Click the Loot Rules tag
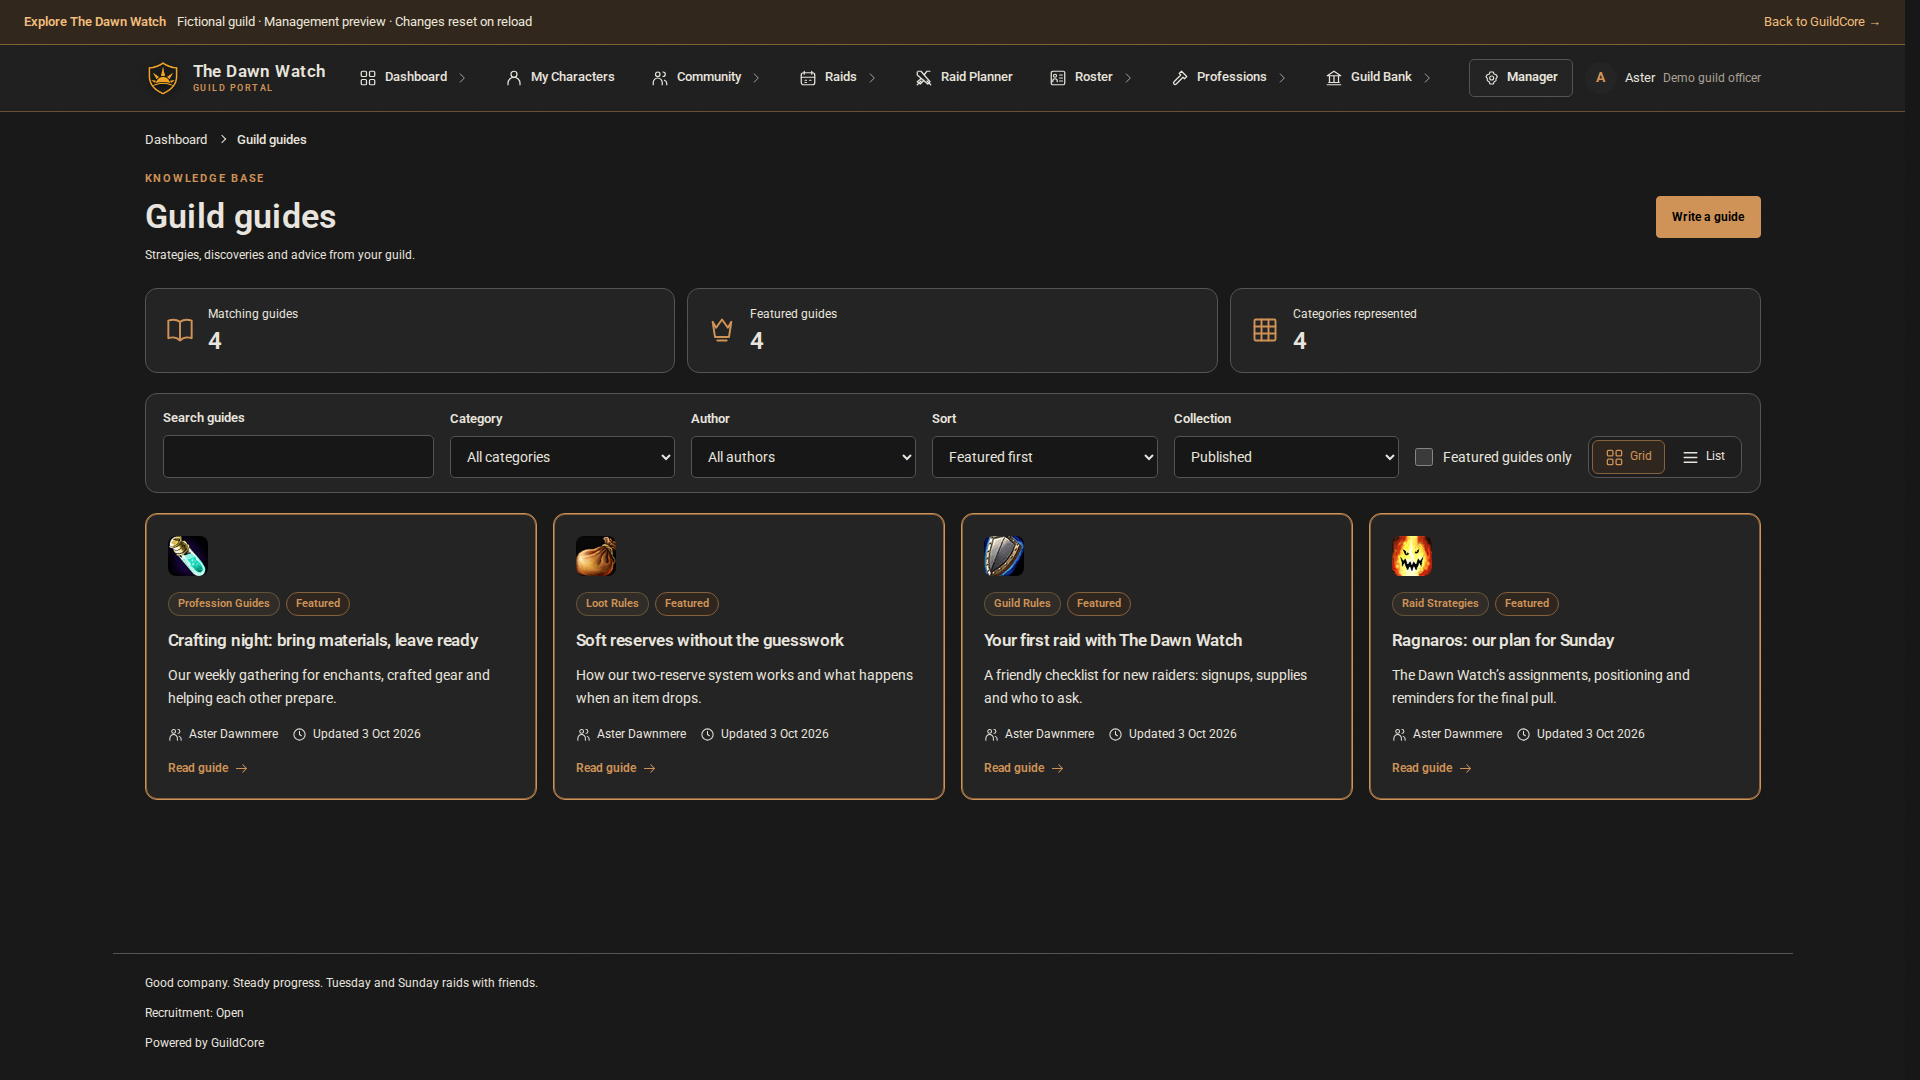This screenshot has width=1920, height=1080. (612, 604)
